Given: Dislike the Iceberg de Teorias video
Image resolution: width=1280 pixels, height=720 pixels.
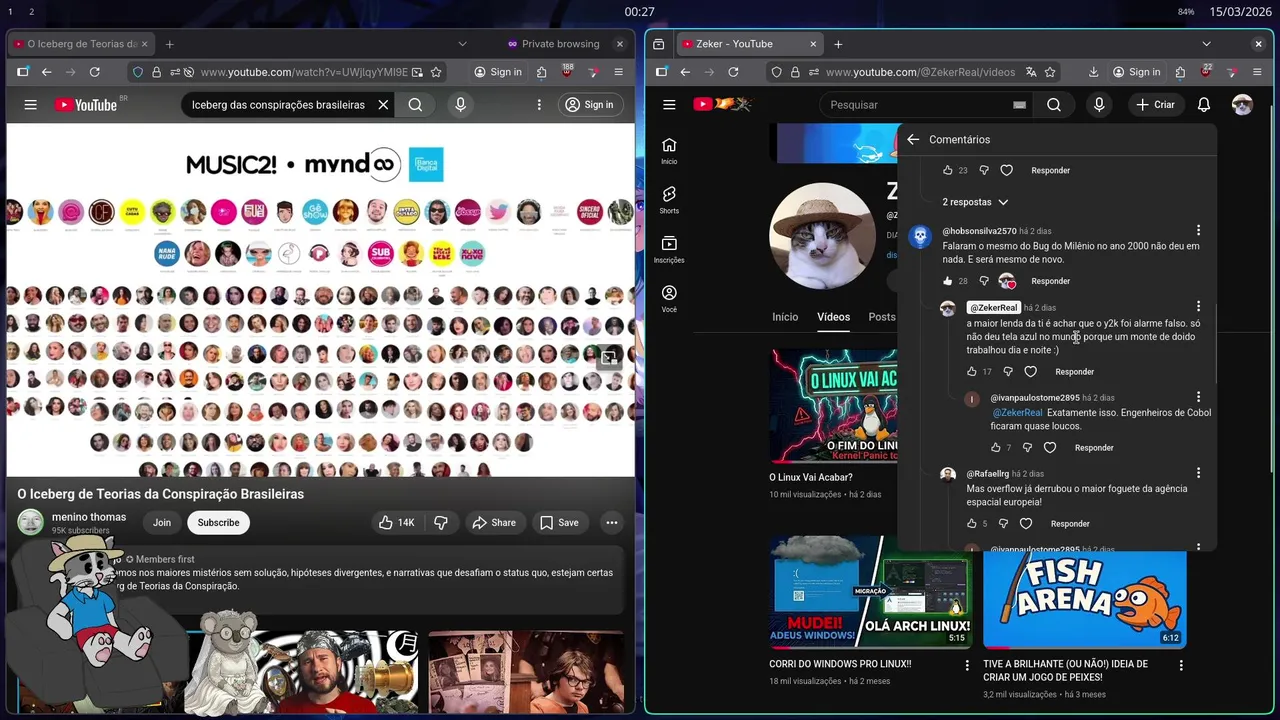Looking at the screenshot, I should [440, 523].
